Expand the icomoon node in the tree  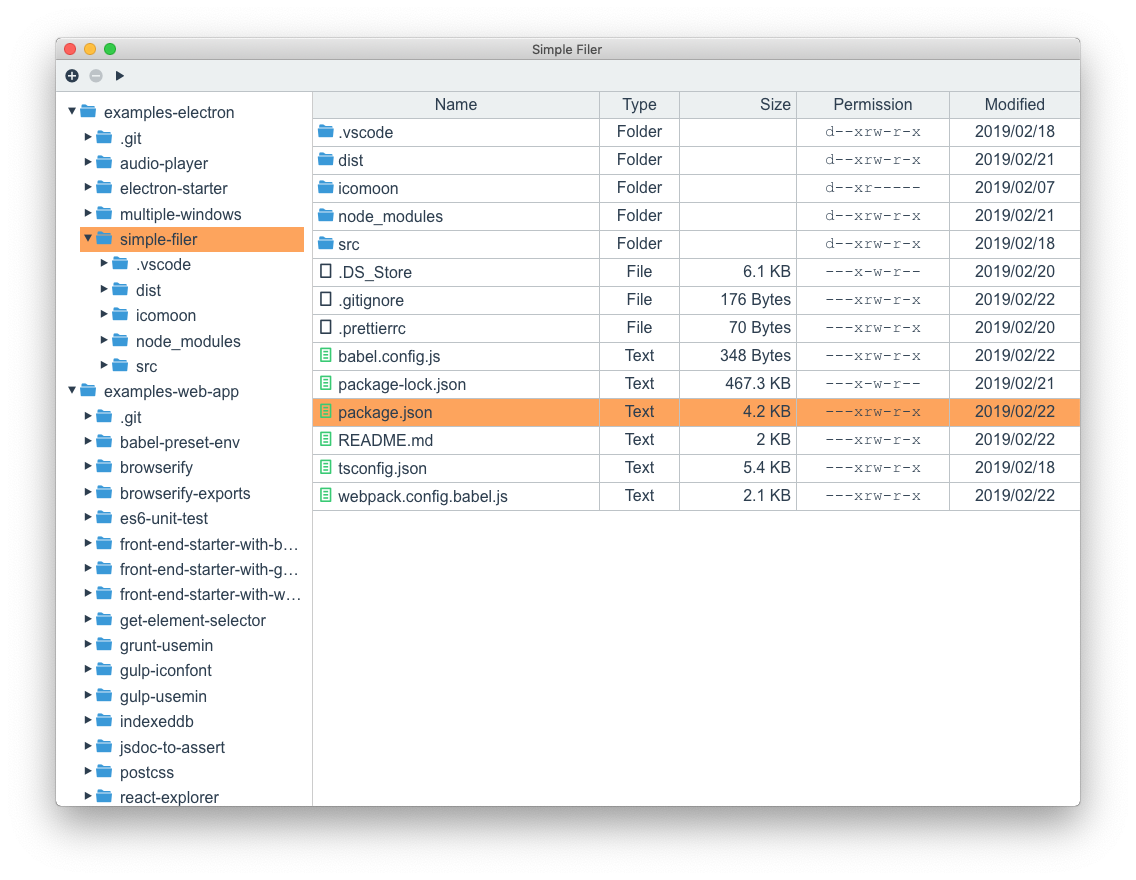click(104, 314)
